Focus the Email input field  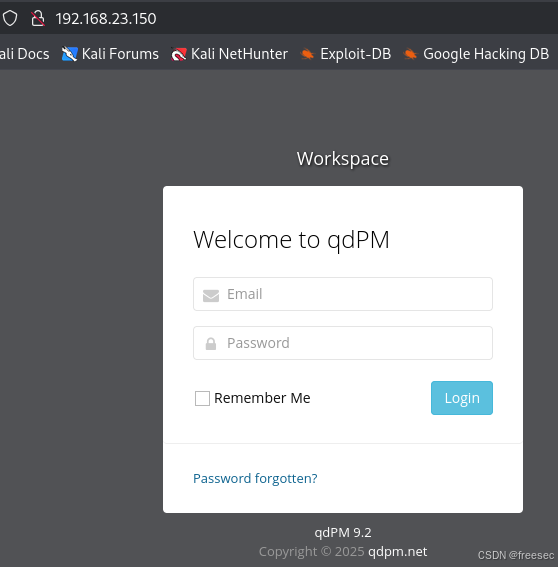343,294
